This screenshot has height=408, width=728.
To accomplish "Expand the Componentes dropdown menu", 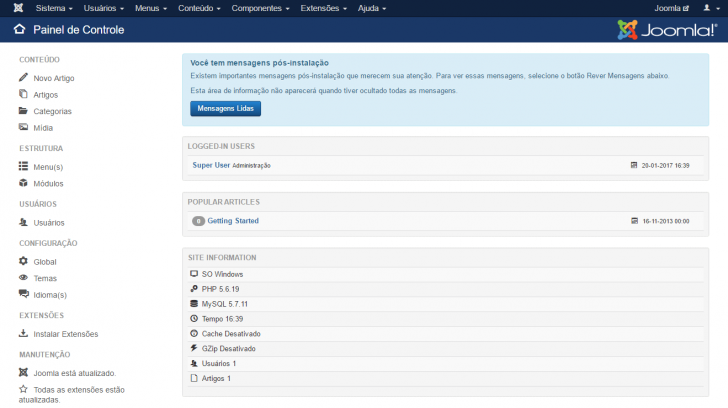I will pos(260,8).
